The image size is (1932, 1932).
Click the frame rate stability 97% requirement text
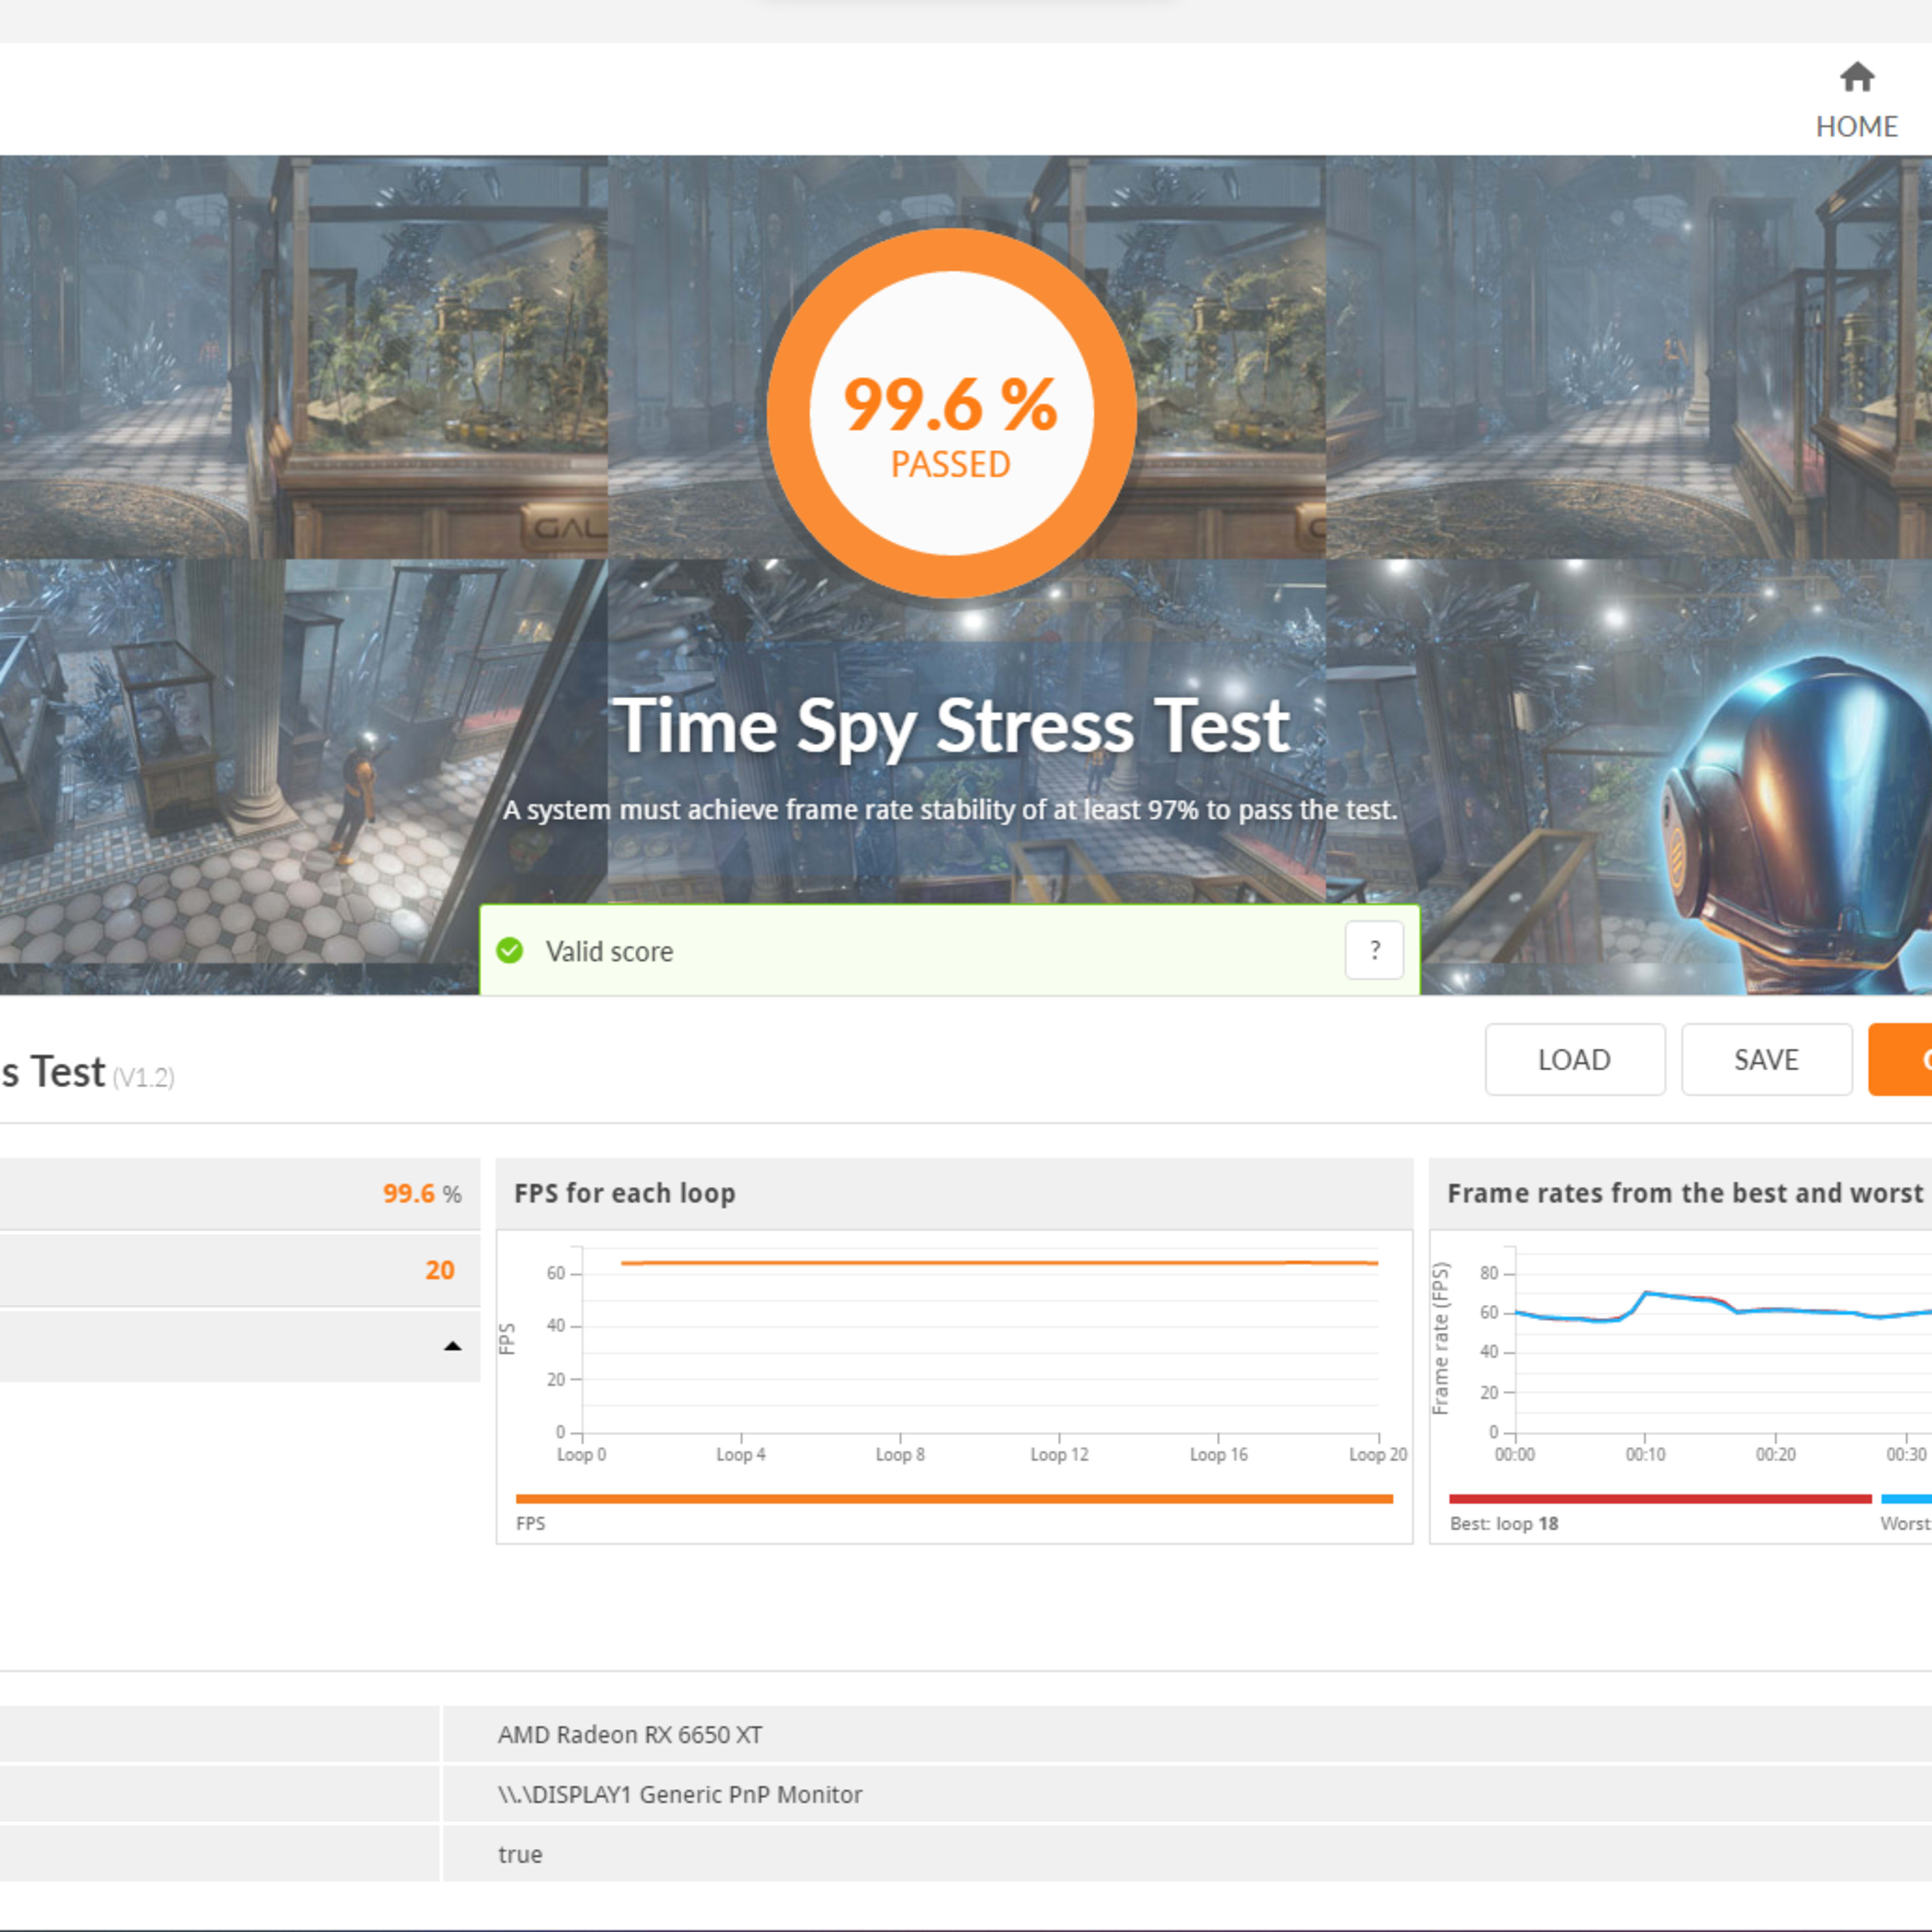(x=950, y=810)
